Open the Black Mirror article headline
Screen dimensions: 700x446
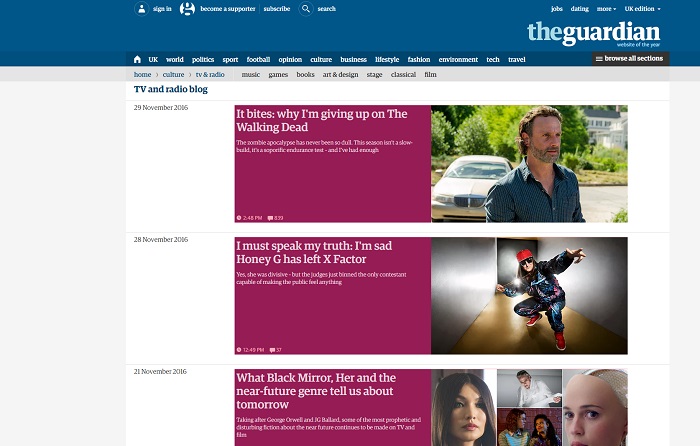[315, 391]
